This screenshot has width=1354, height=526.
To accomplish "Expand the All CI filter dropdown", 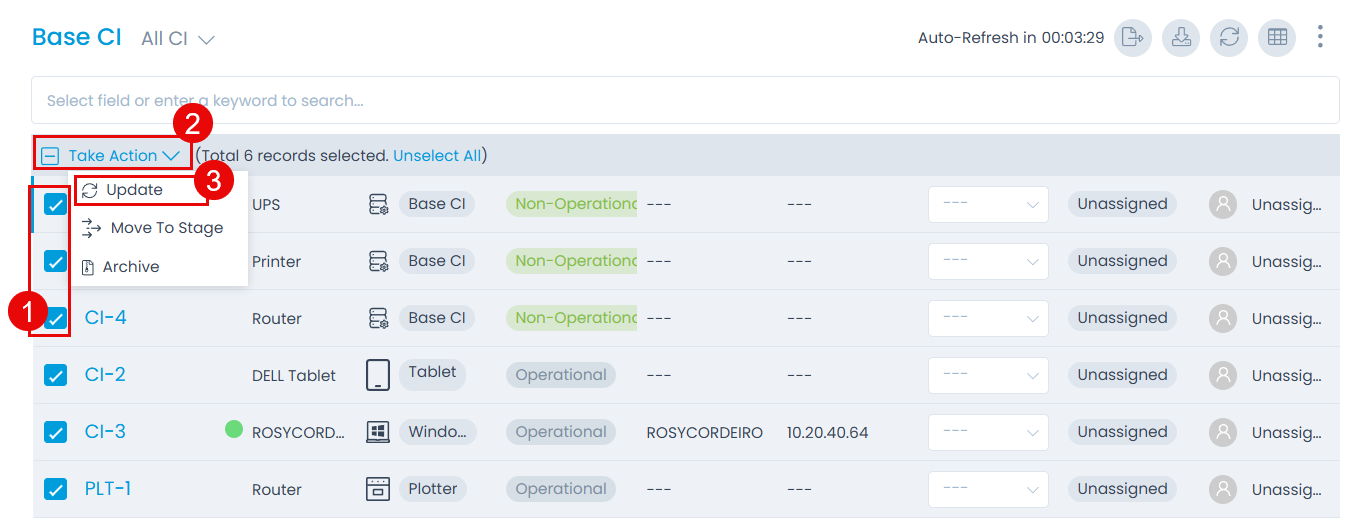I will point(178,39).
